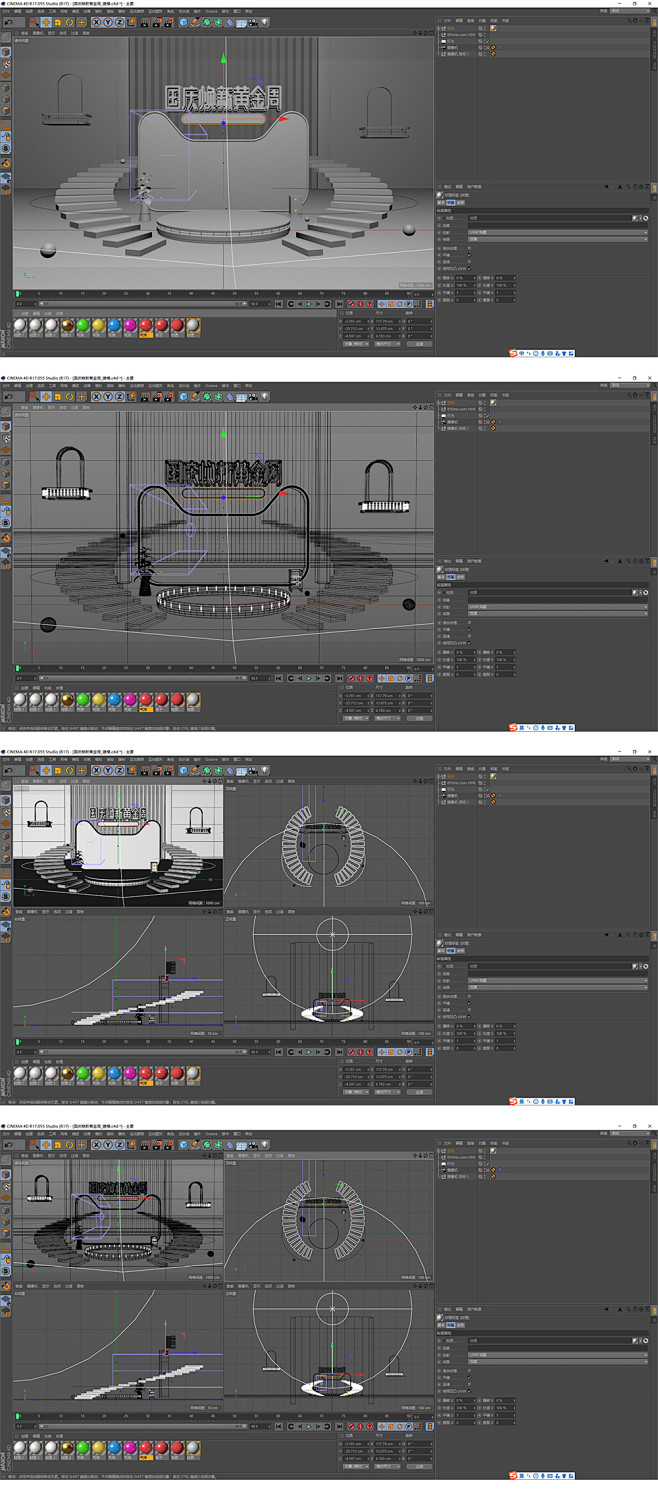
Task: Select Move tool in shaded single-view window
Action: pos(46,22)
